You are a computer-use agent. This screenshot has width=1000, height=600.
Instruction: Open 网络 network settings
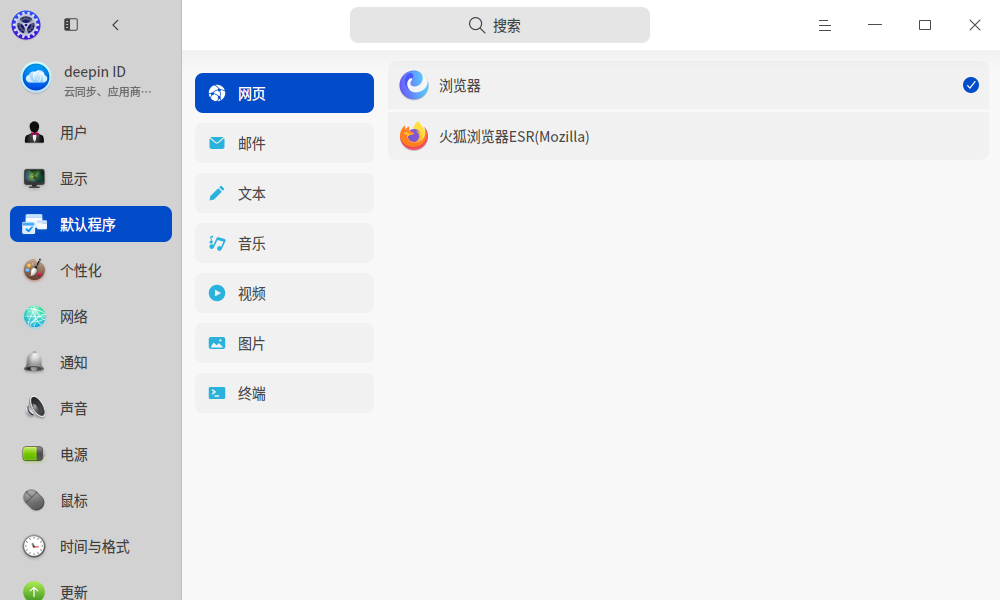[x=91, y=316]
